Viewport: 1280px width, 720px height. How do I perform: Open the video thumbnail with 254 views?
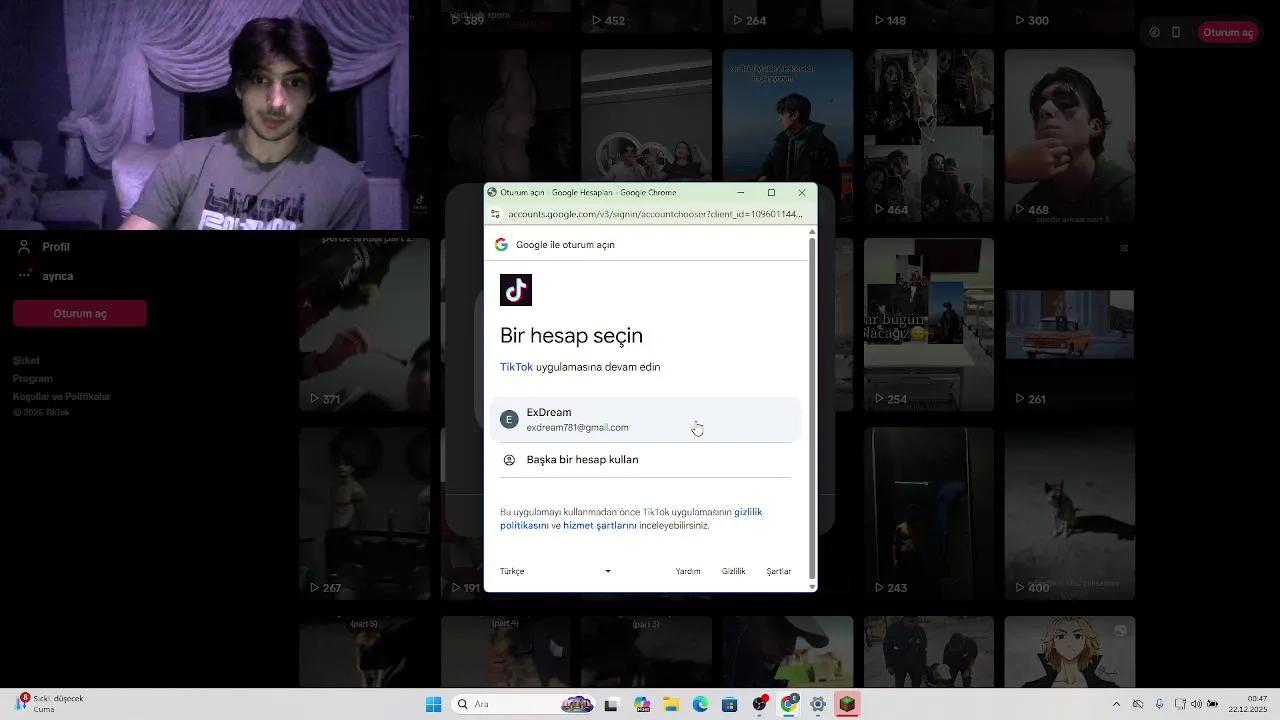coord(929,324)
